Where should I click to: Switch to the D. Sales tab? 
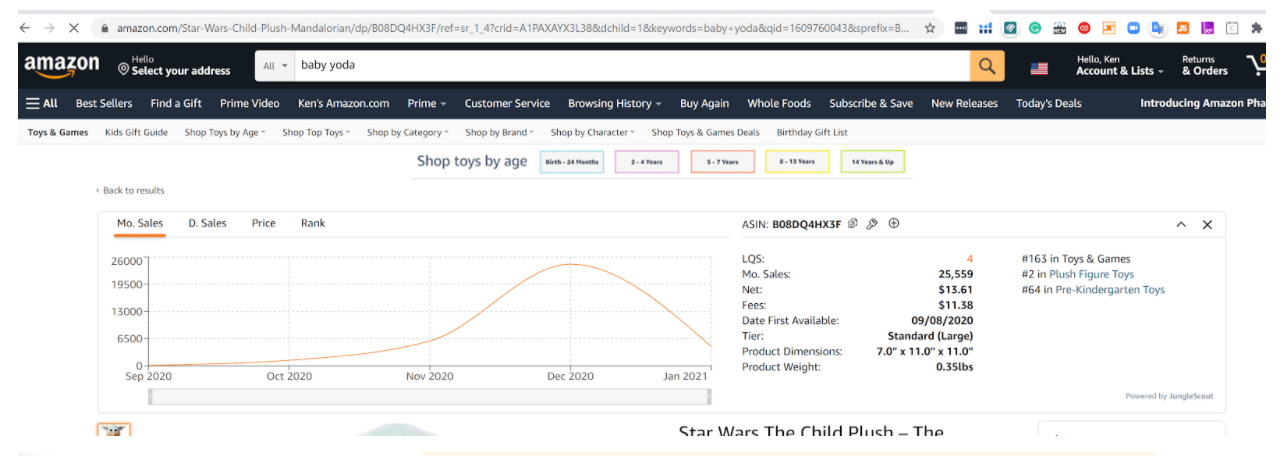pos(207,223)
